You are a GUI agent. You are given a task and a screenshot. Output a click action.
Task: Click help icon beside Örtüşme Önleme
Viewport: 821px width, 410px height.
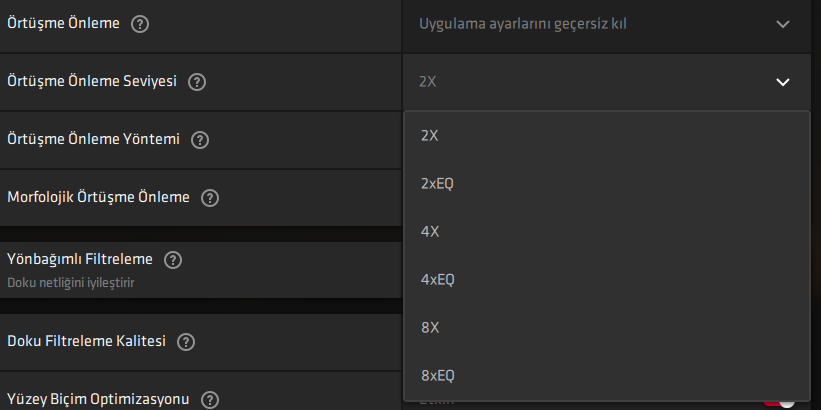click(140, 24)
